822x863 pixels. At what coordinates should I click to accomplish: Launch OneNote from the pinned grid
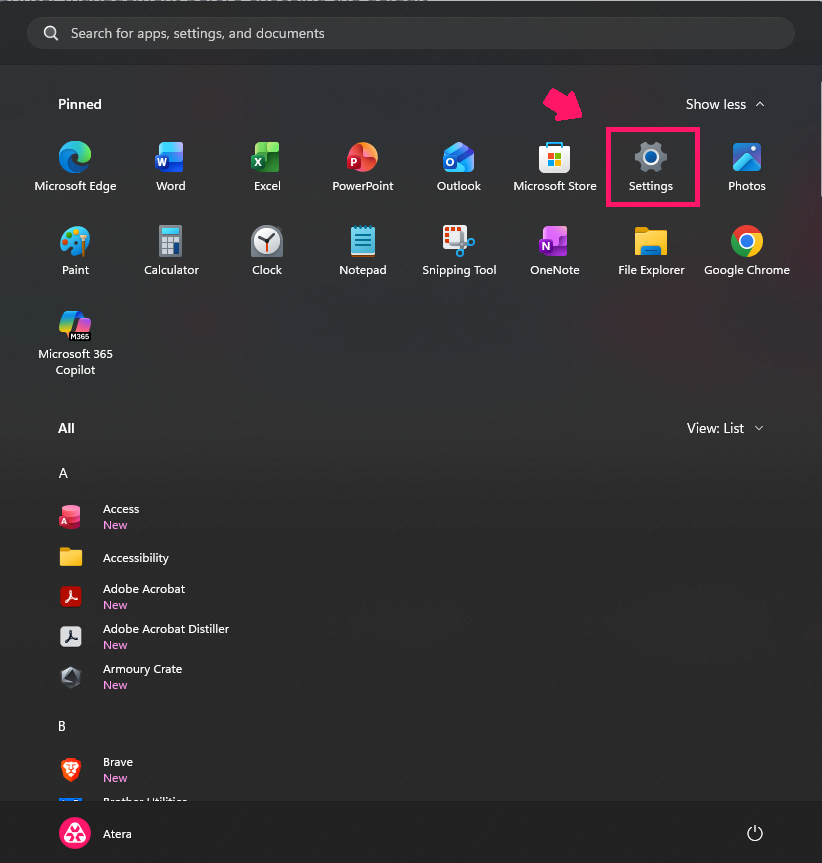point(555,250)
